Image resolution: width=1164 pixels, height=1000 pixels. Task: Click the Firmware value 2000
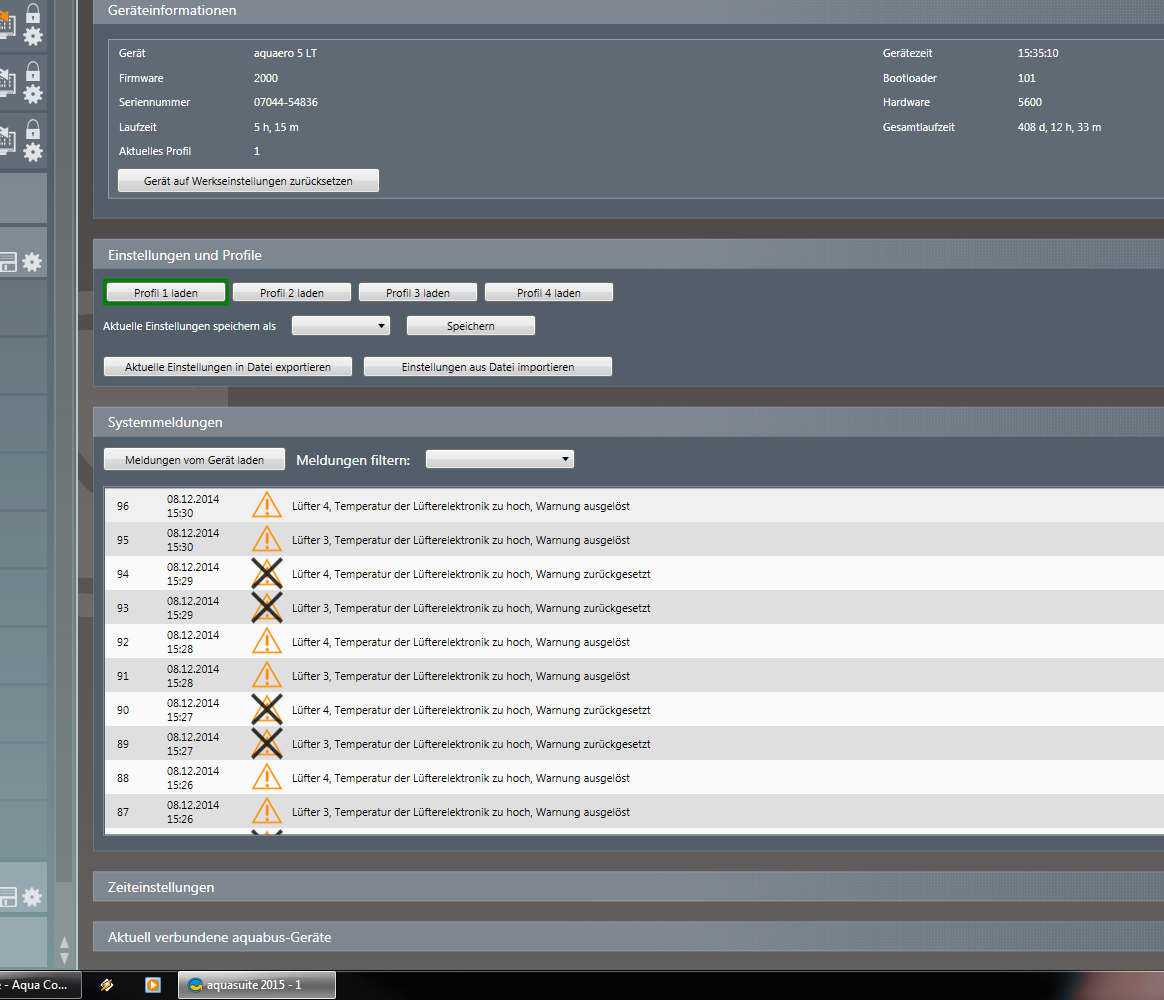click(x=266, y=78)
